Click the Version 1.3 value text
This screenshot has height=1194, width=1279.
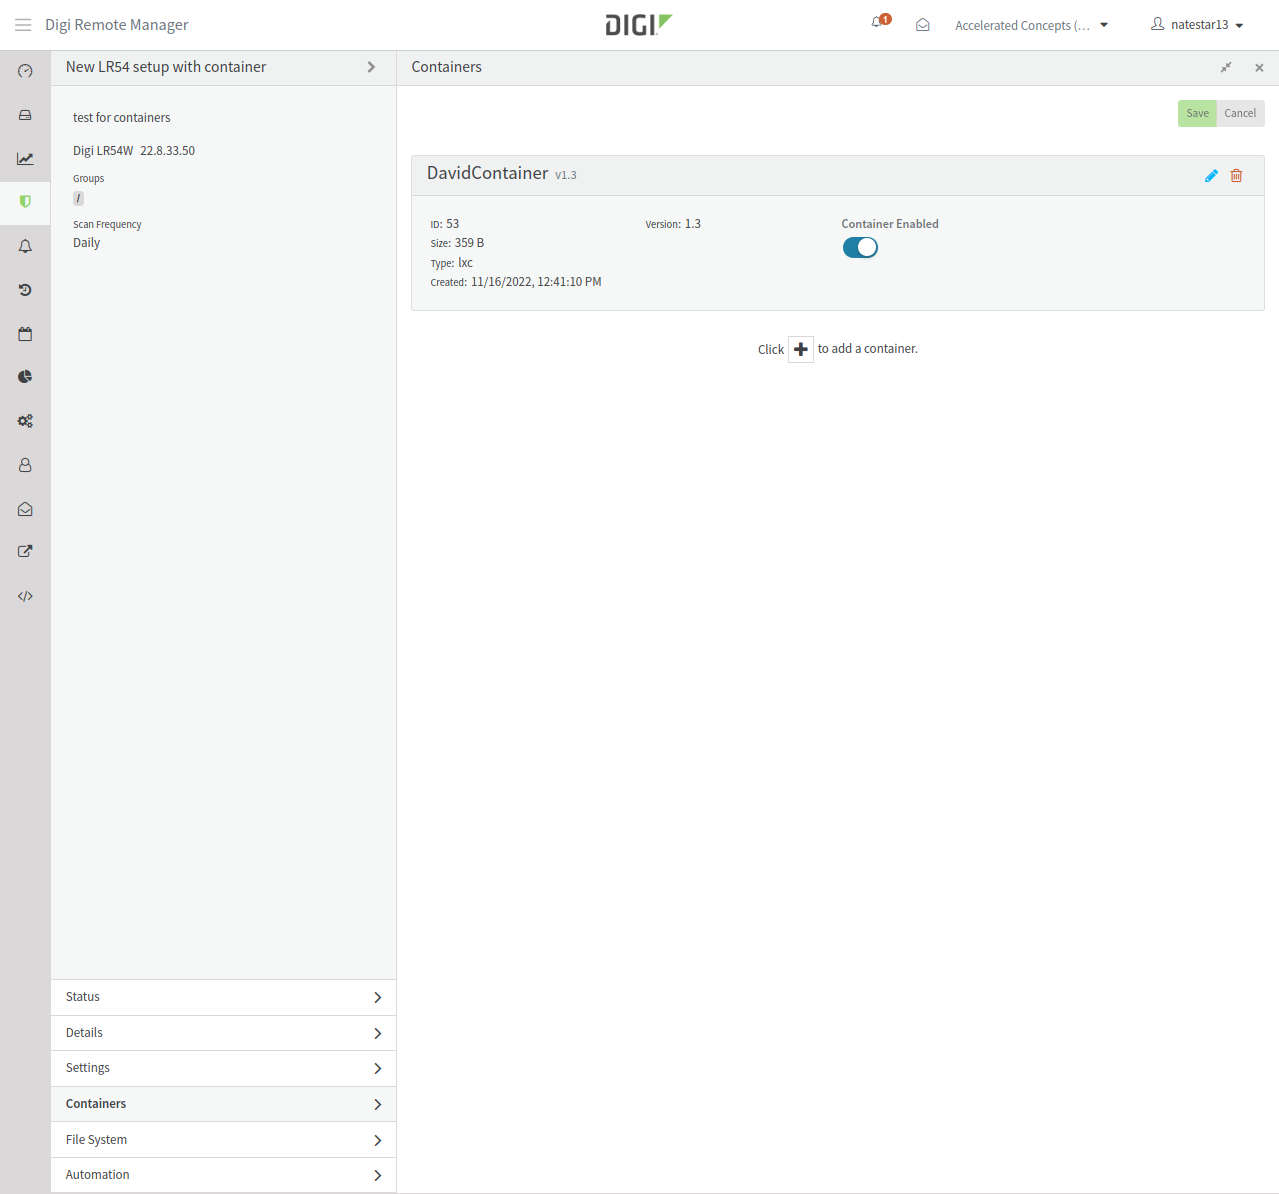[693, 224]
